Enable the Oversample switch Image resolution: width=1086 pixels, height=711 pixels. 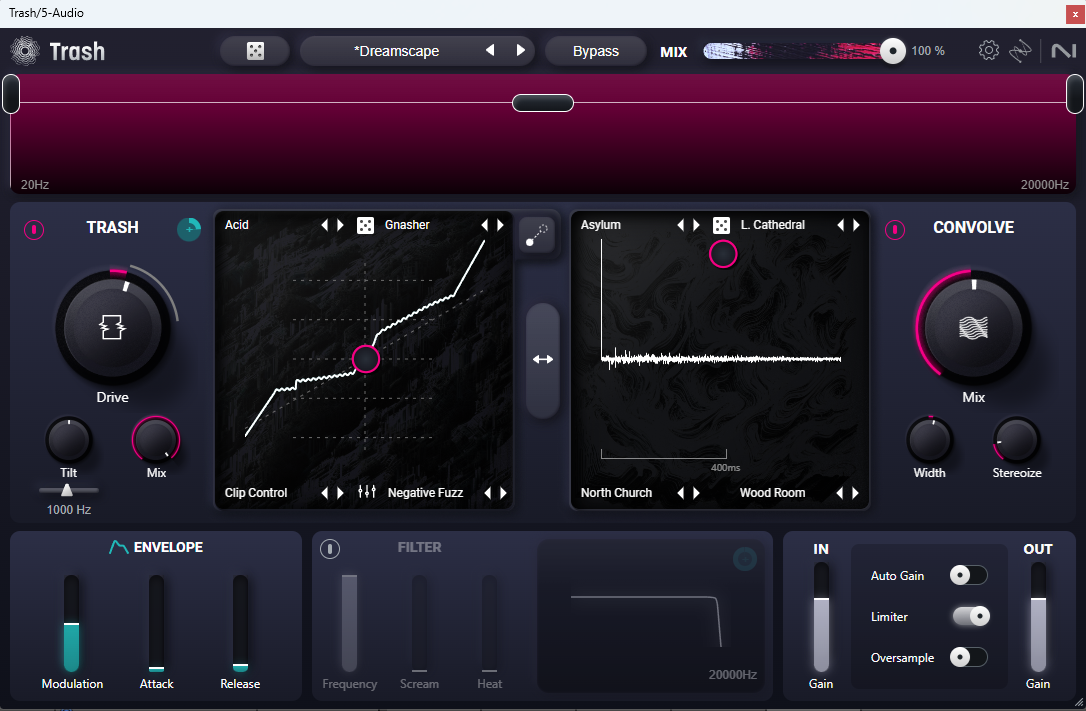[968, 657]
